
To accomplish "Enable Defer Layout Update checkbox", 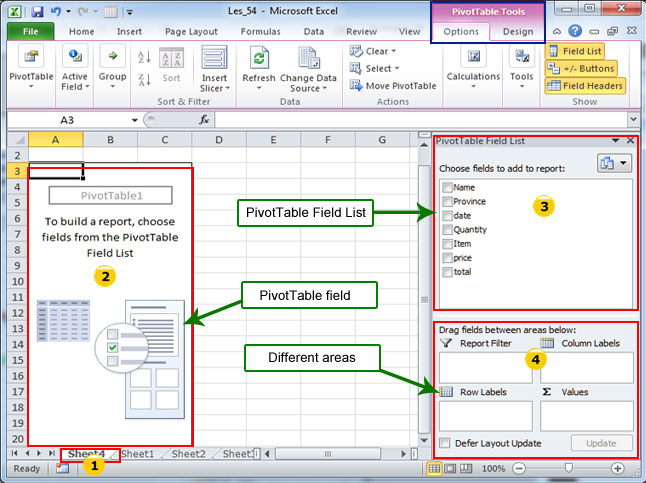I will point(445,443).
